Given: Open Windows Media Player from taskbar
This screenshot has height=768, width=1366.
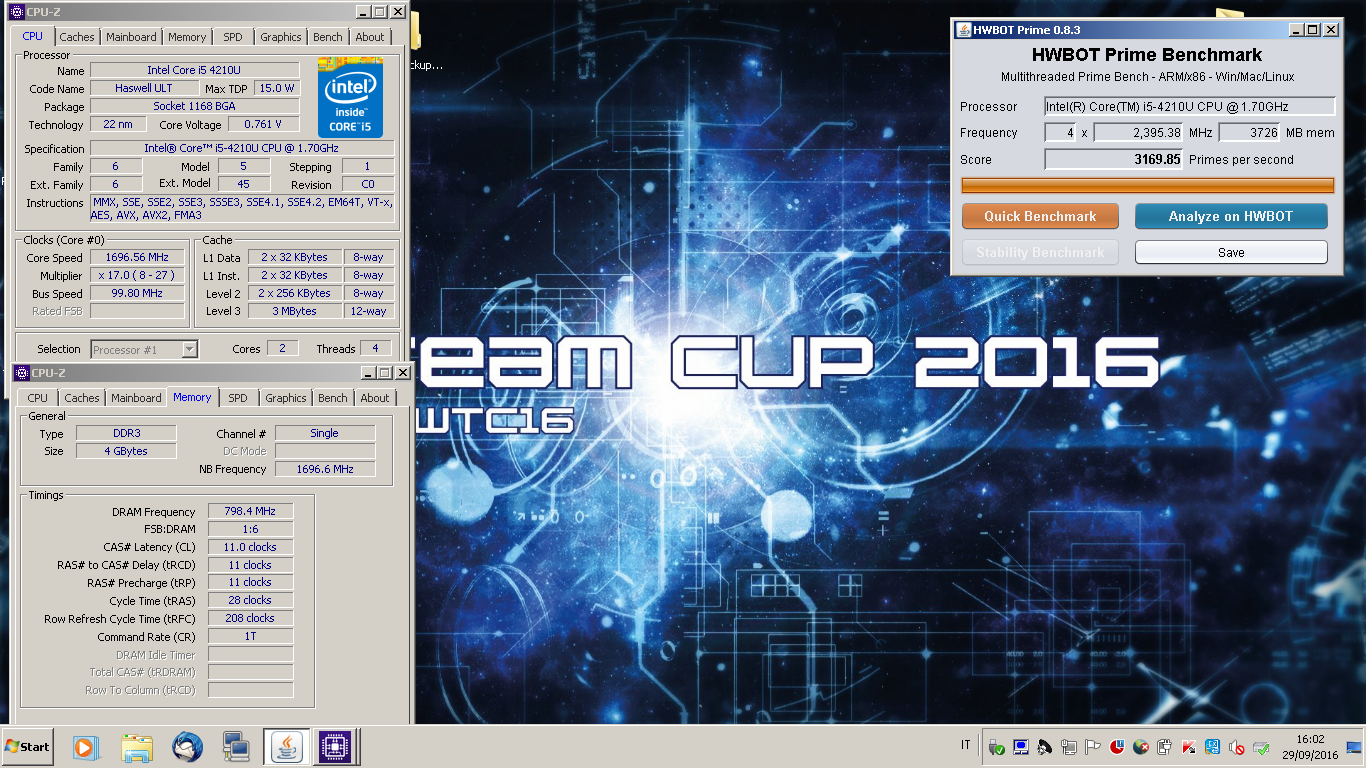Looking at the screenshot, I should click(87, 746).
